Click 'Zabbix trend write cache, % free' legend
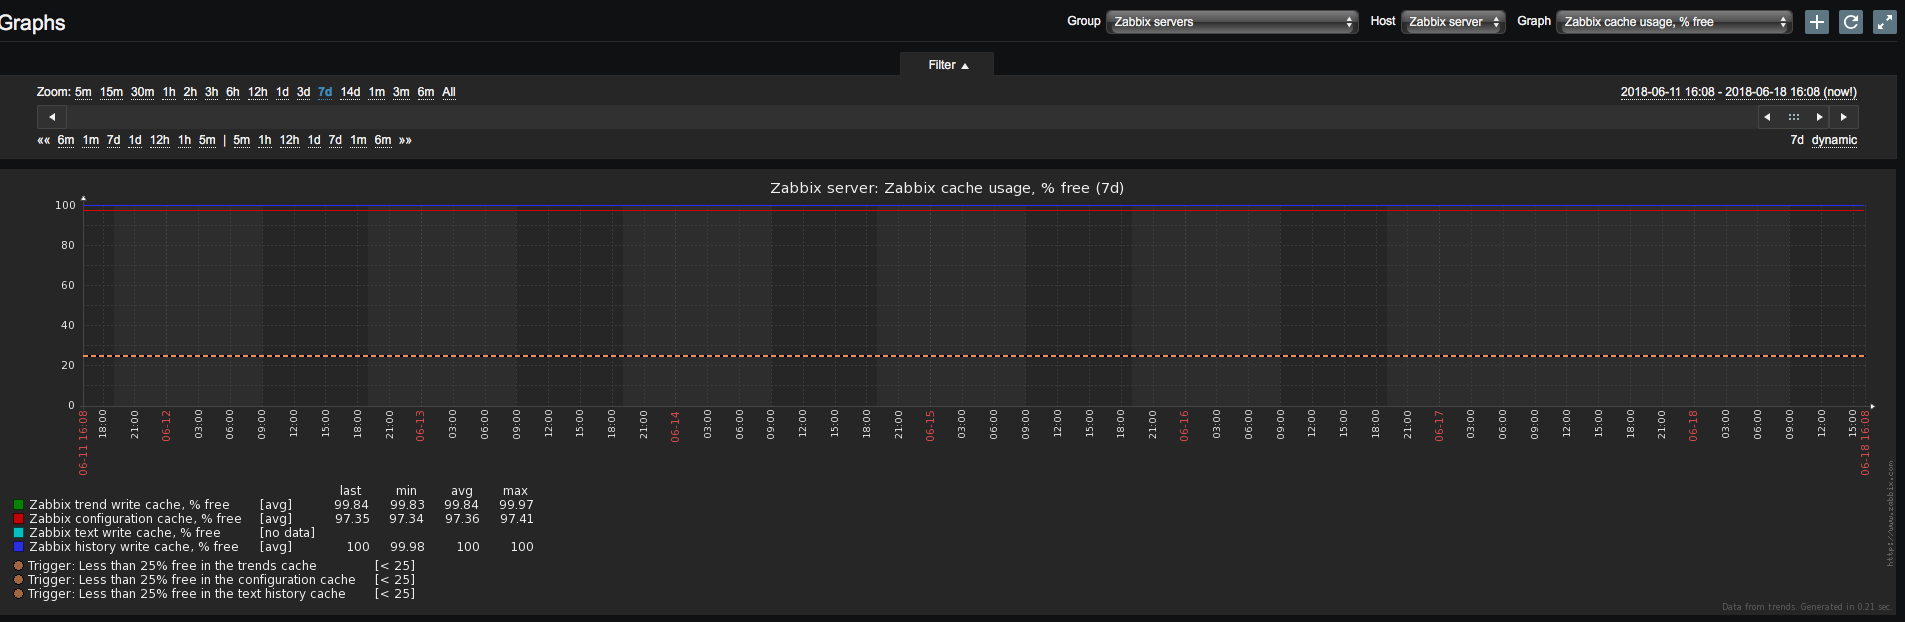Image resolution: width=1905 pixels, height=622 pixels. [129, 505]
